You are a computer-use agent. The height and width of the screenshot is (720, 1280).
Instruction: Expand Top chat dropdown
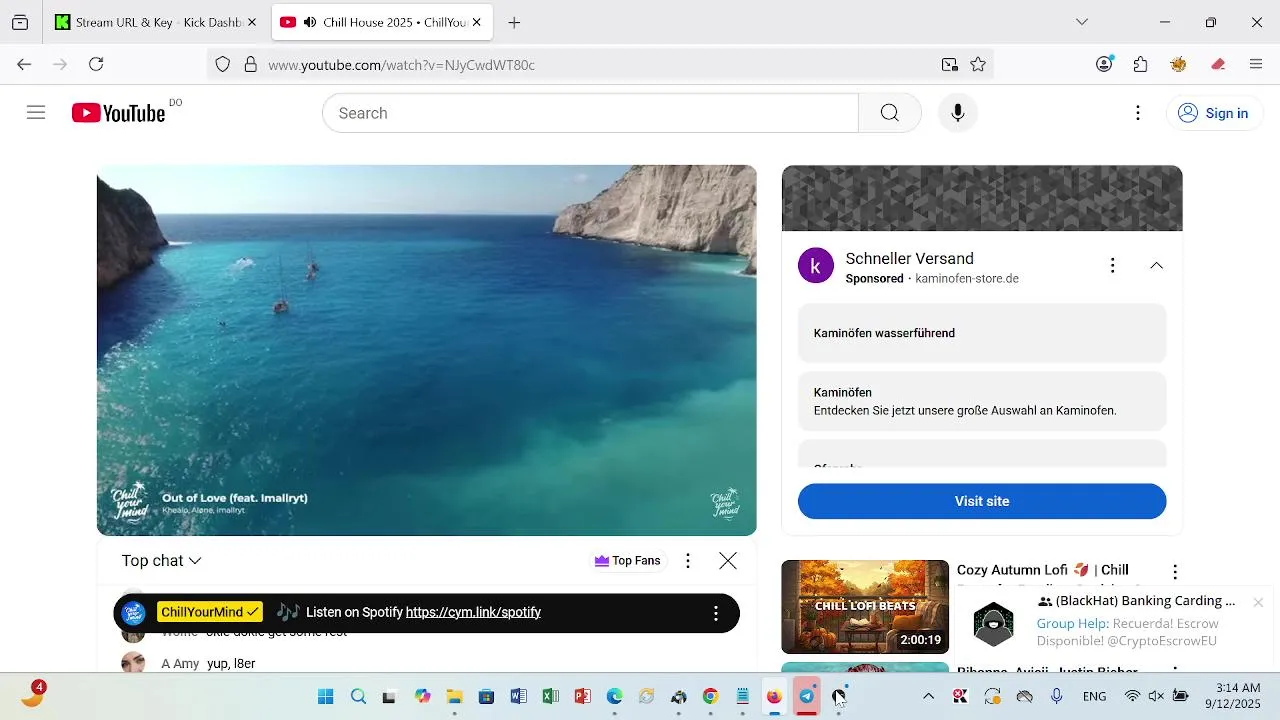[161, 561]
